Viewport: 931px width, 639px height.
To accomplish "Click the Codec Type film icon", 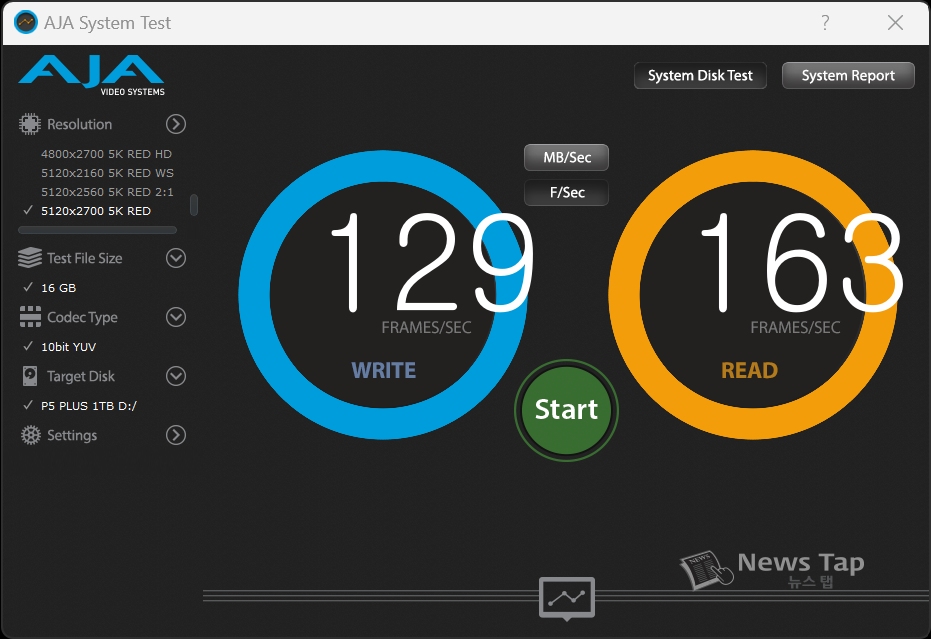I will tap(30, 317).
